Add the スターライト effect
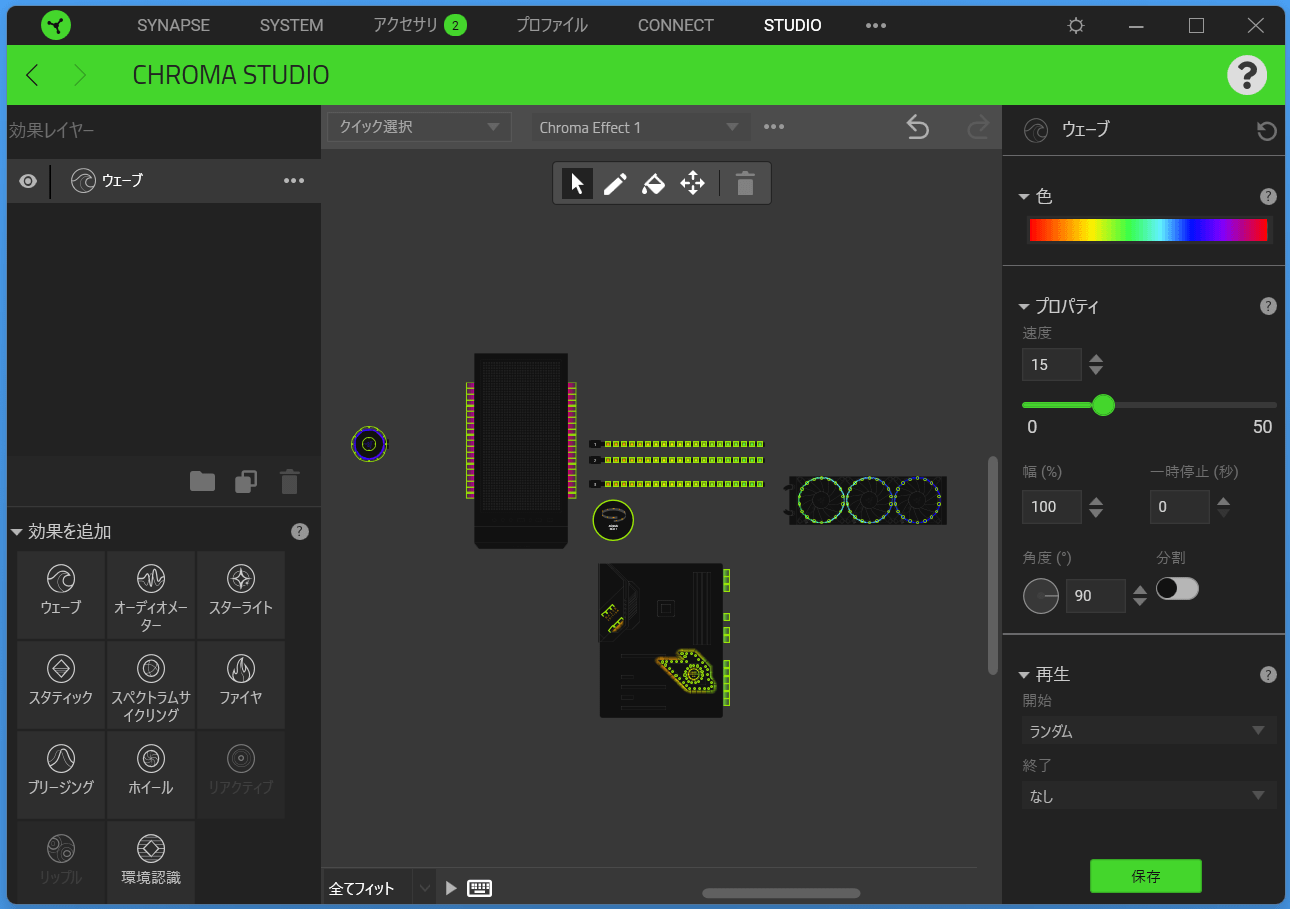 click(x=241, y=594)
